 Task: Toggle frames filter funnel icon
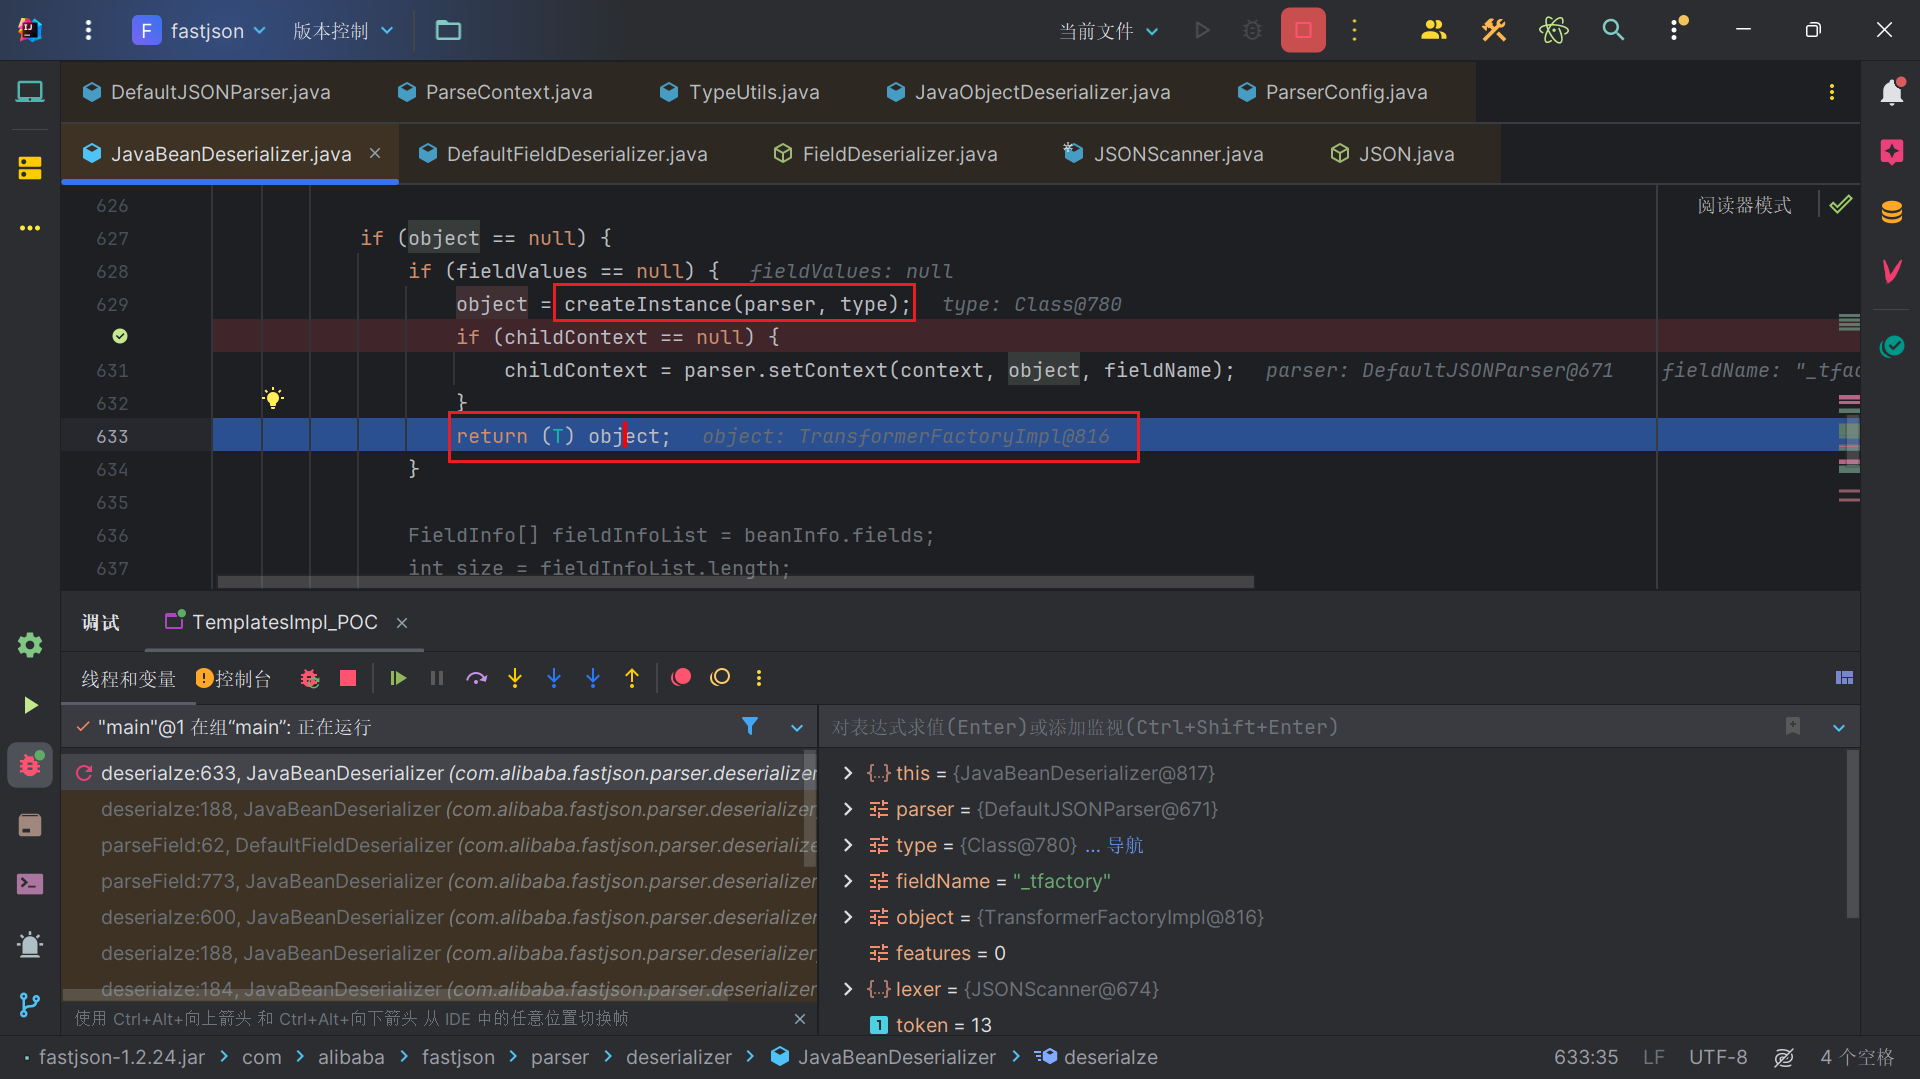click(750, 727)
